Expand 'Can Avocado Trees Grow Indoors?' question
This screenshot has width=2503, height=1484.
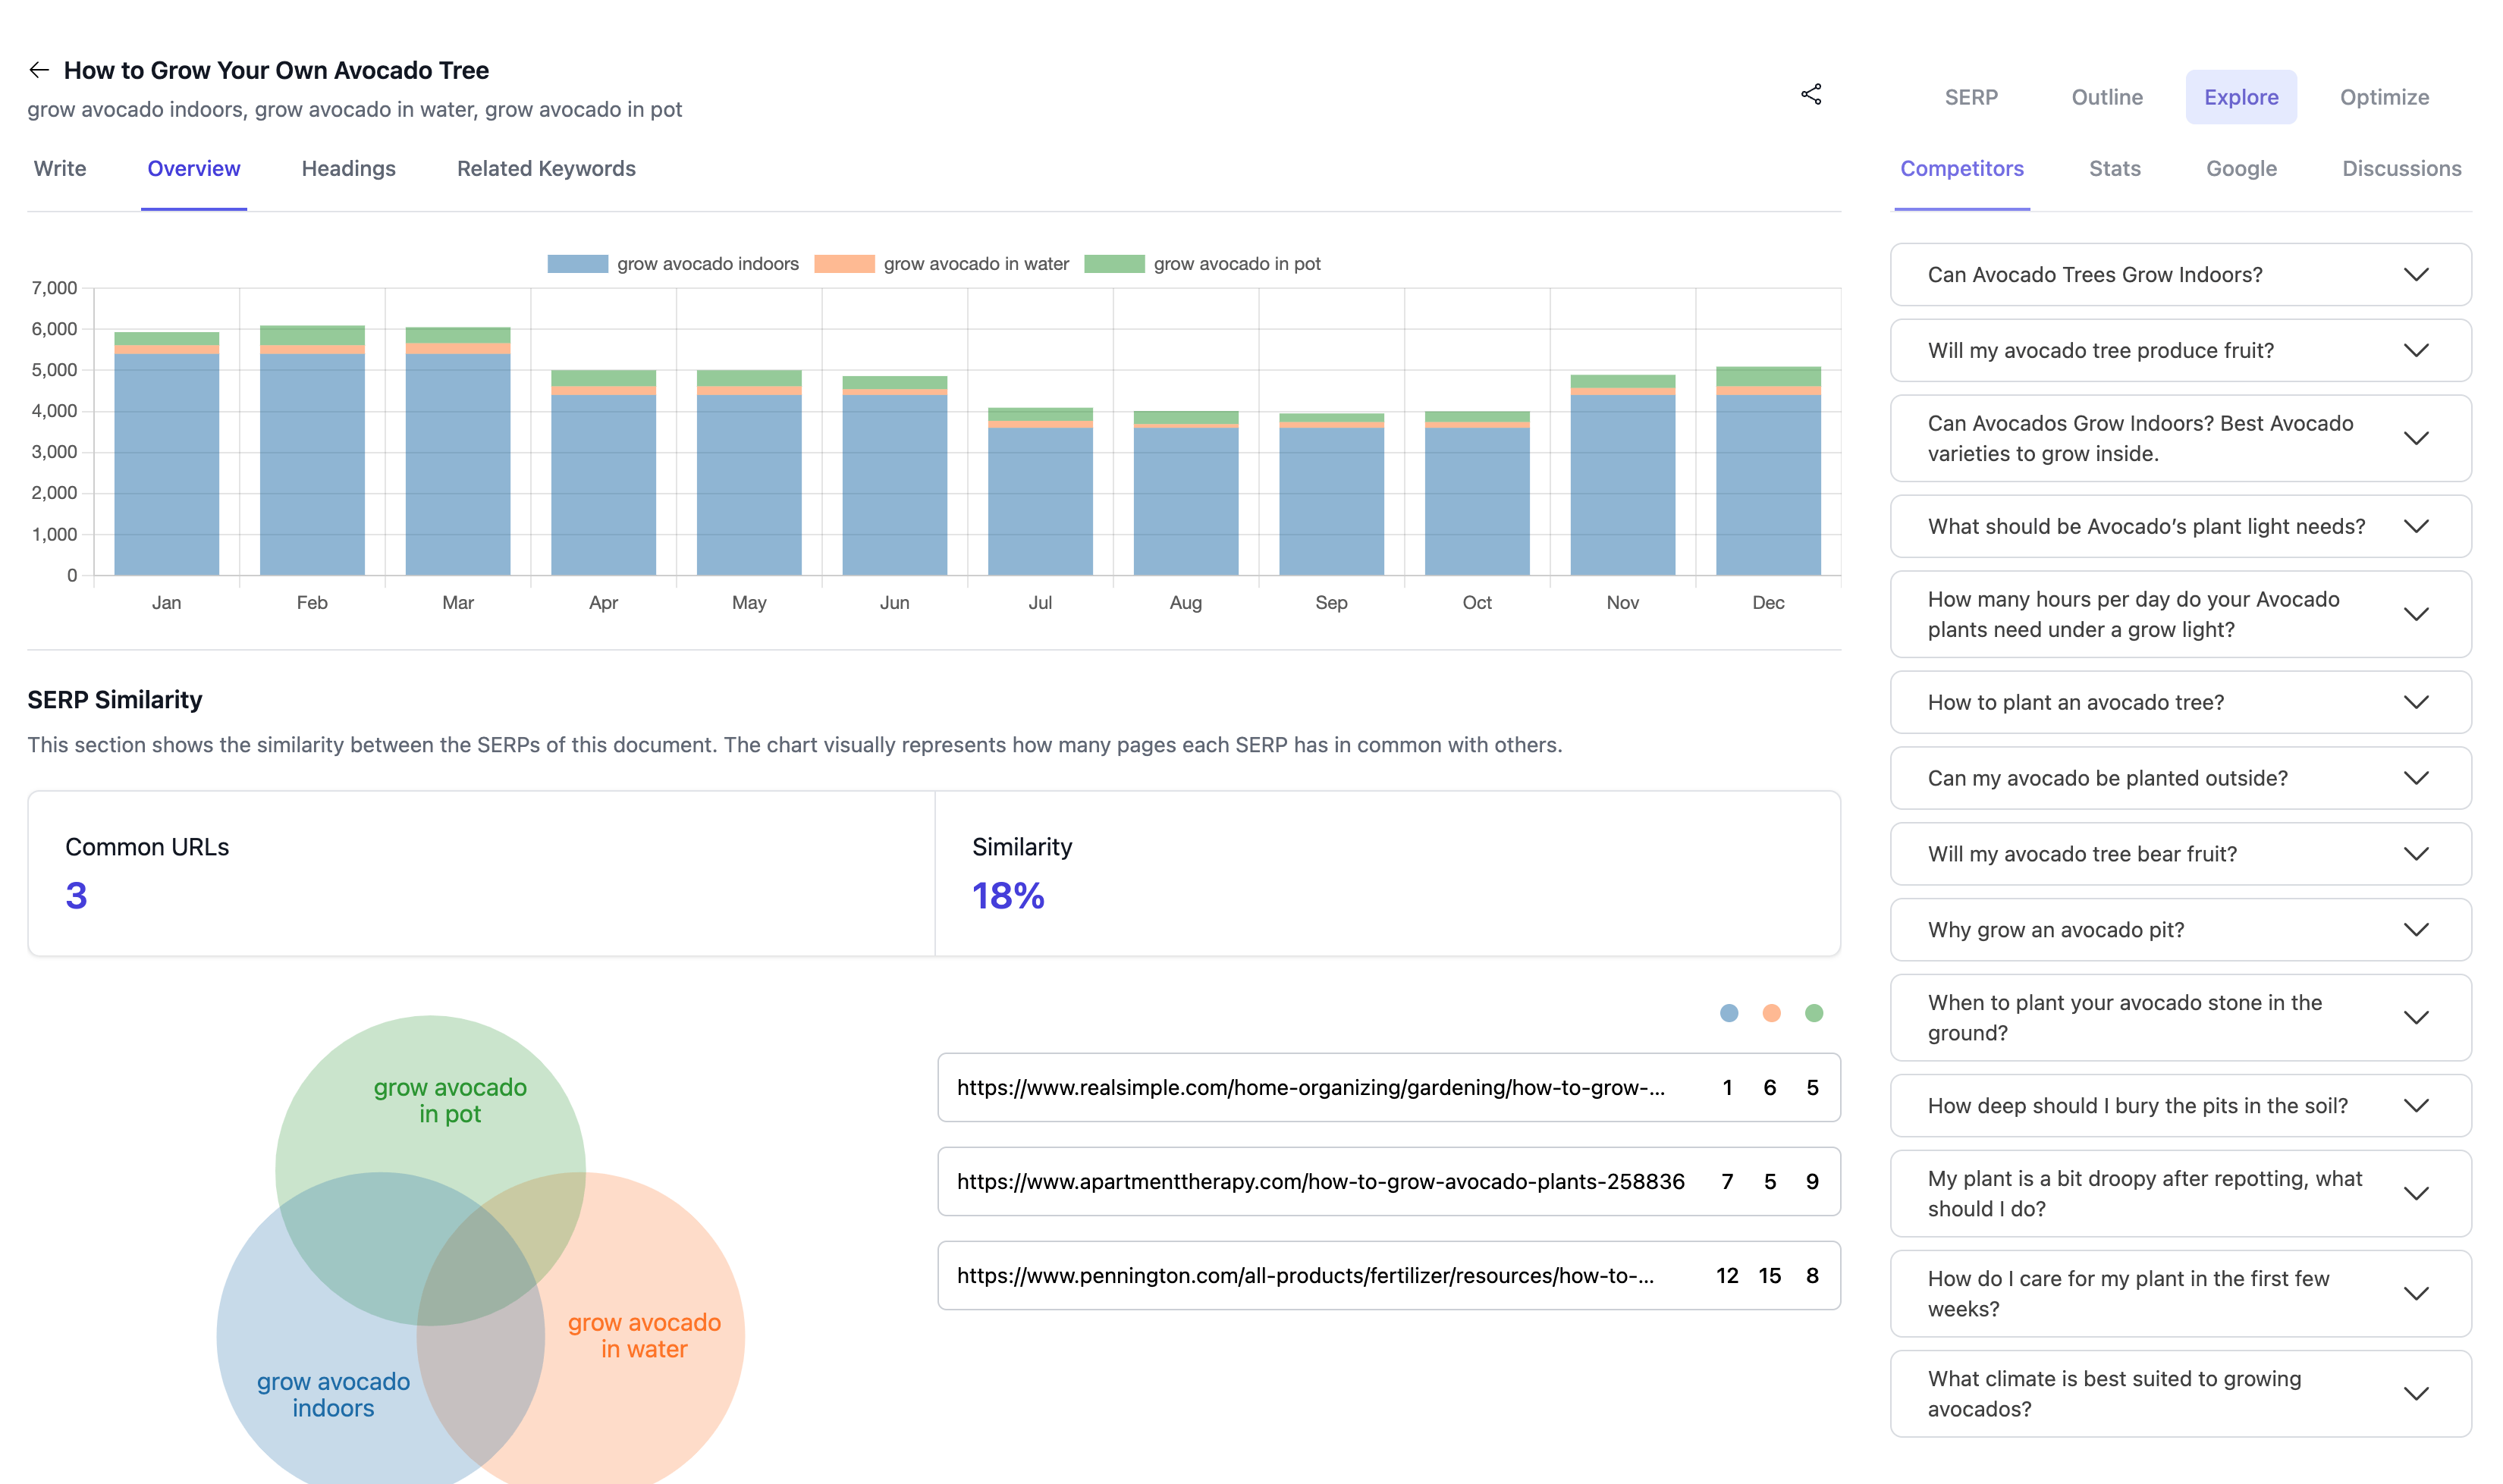tap(2181, 274)
